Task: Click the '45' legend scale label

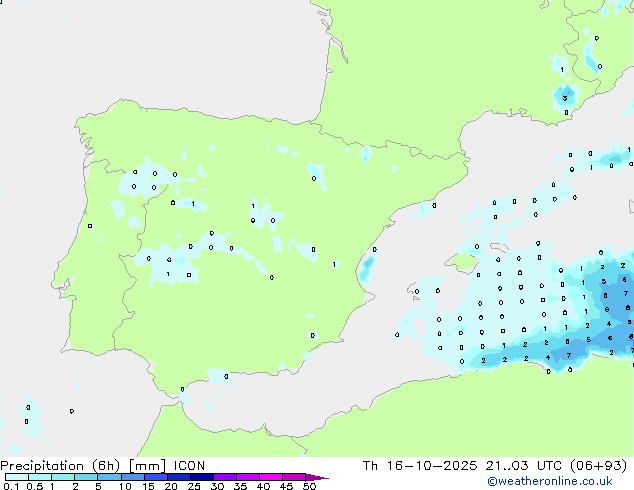Action: tap(286, 486)
